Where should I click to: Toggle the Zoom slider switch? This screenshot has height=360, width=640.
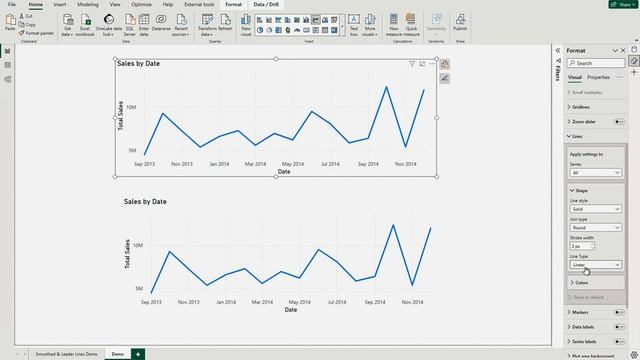pos(619,122)
